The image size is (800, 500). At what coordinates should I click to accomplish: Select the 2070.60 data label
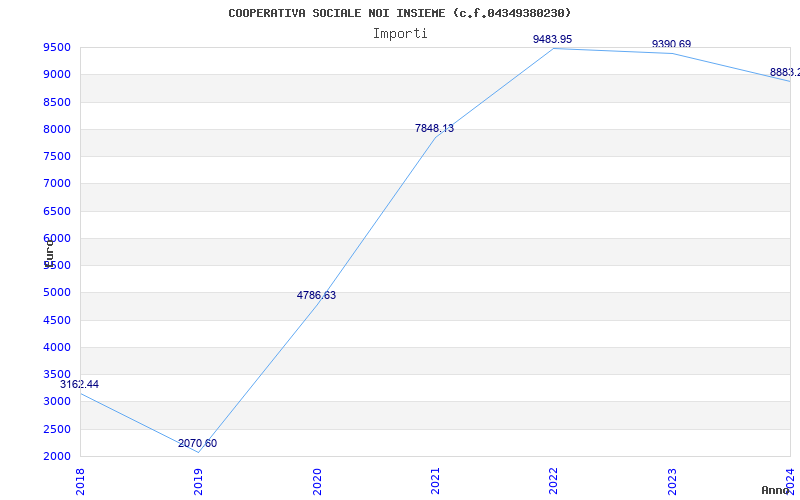point(197,443)
